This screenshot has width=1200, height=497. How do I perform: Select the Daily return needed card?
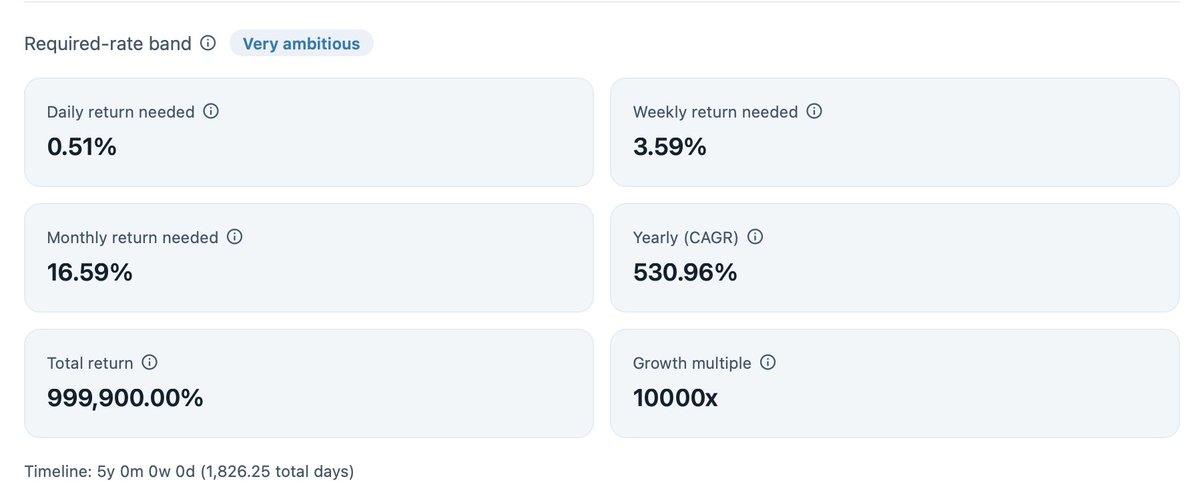(309, 132)
